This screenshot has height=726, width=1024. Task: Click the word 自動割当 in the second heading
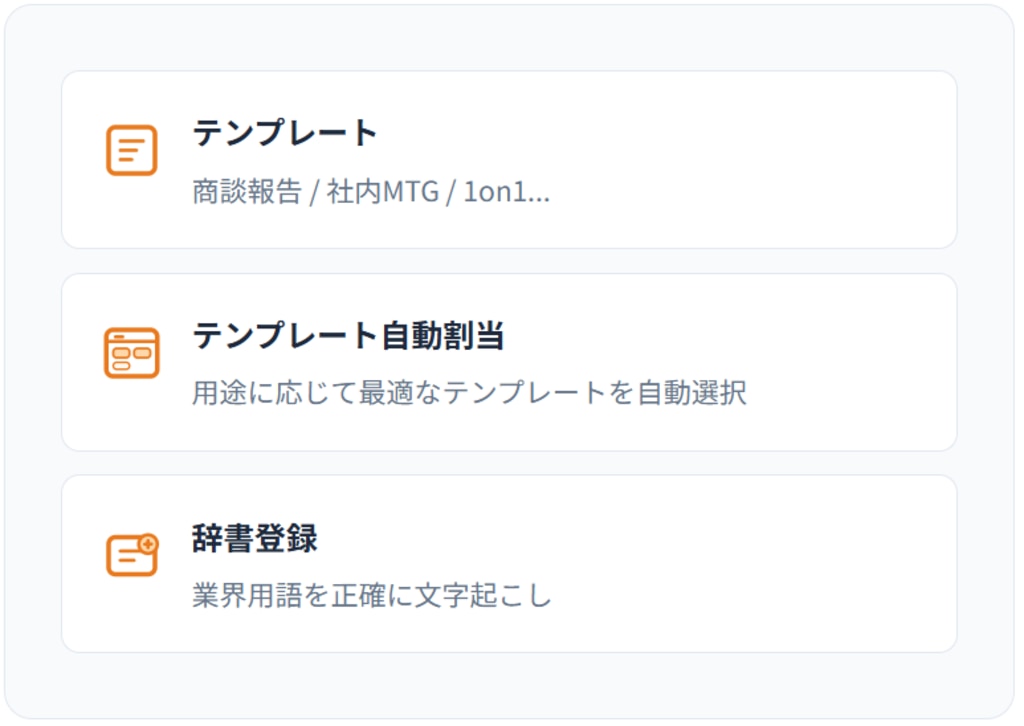pos(441,336)
